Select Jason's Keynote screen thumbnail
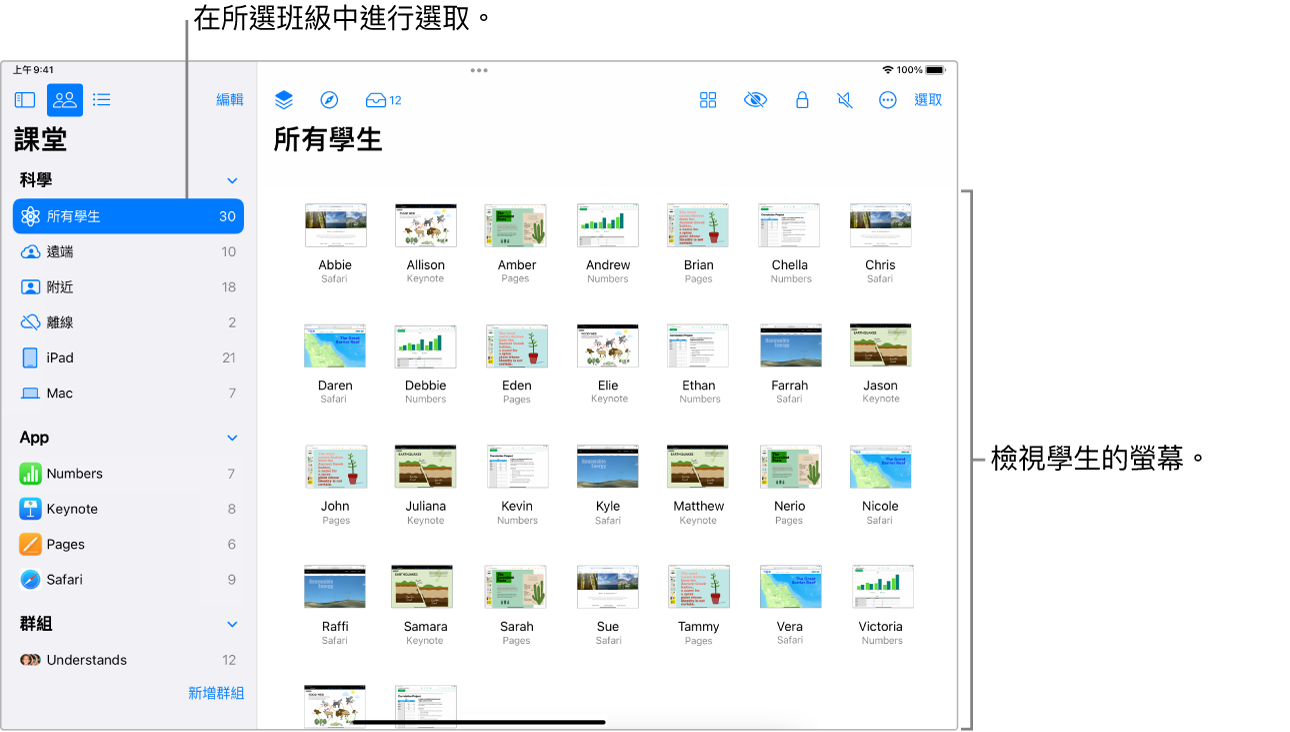This screenshot has width=1290, height=732. click(880, 345)
